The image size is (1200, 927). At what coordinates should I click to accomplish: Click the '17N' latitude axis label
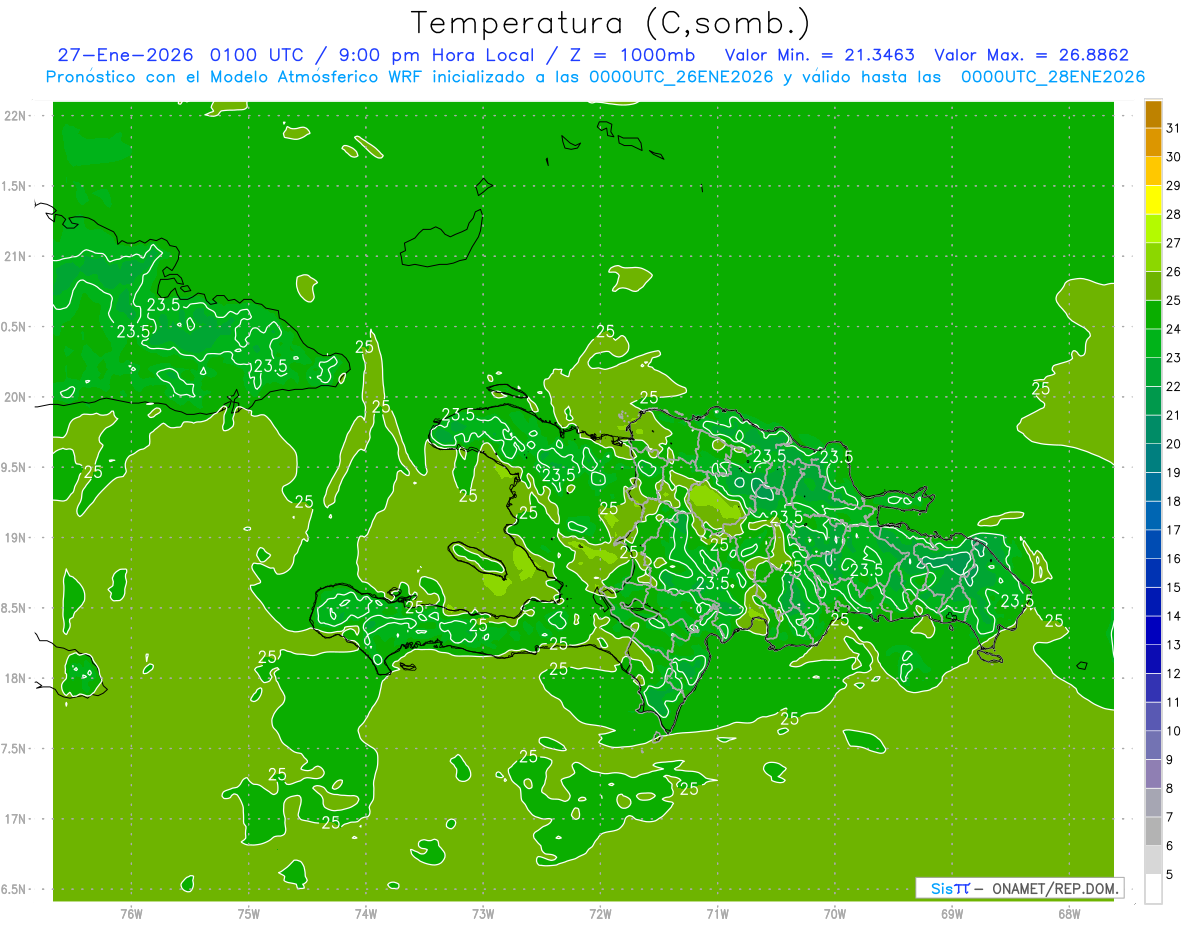pos(16,819)
